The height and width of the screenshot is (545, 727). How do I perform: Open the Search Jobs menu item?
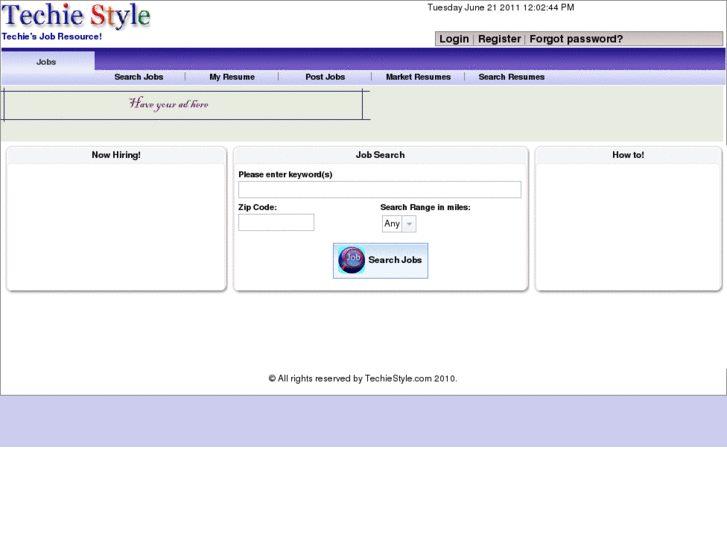point(139,77)
